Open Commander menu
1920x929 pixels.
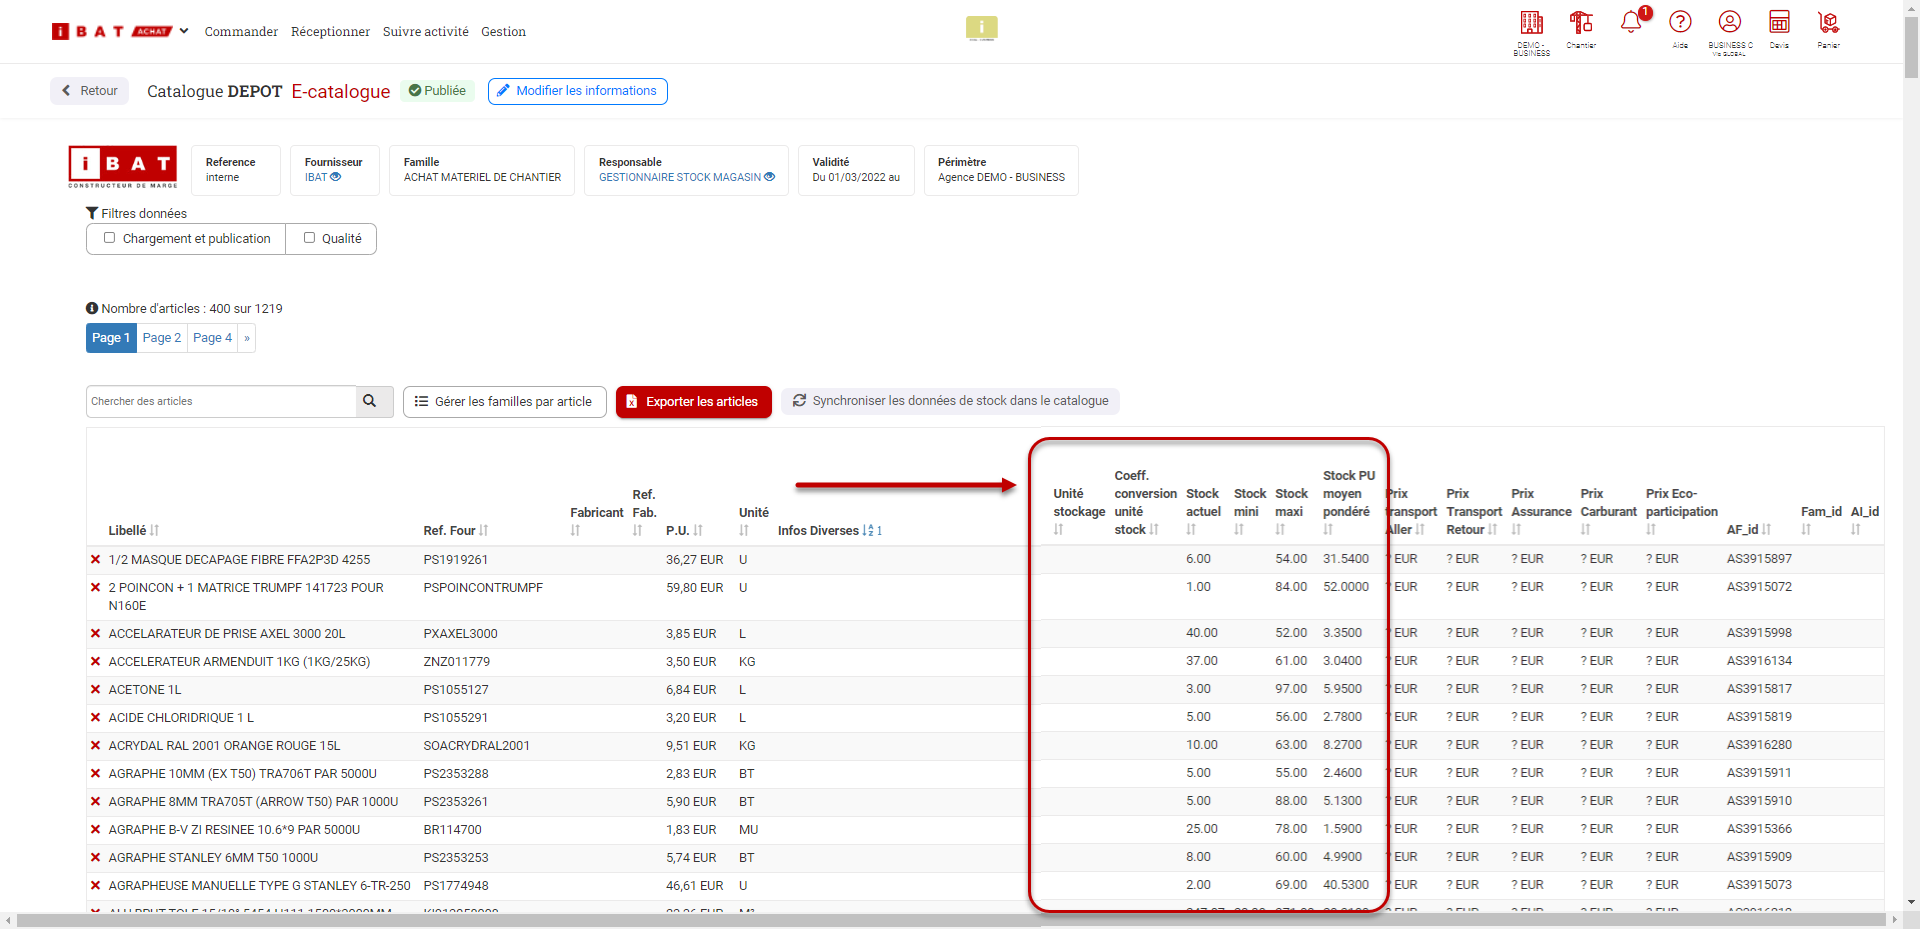coord(241,32)
